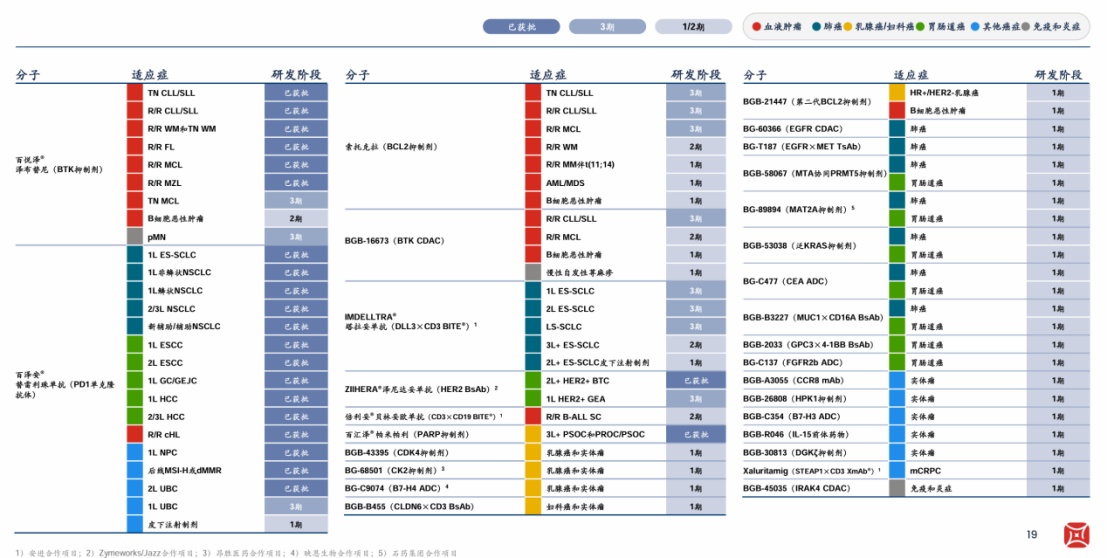1107x558 pixels.
Task: Click 已获批 badge for 2L+ HER2+ BTC
Action: (x=695, y=381)
